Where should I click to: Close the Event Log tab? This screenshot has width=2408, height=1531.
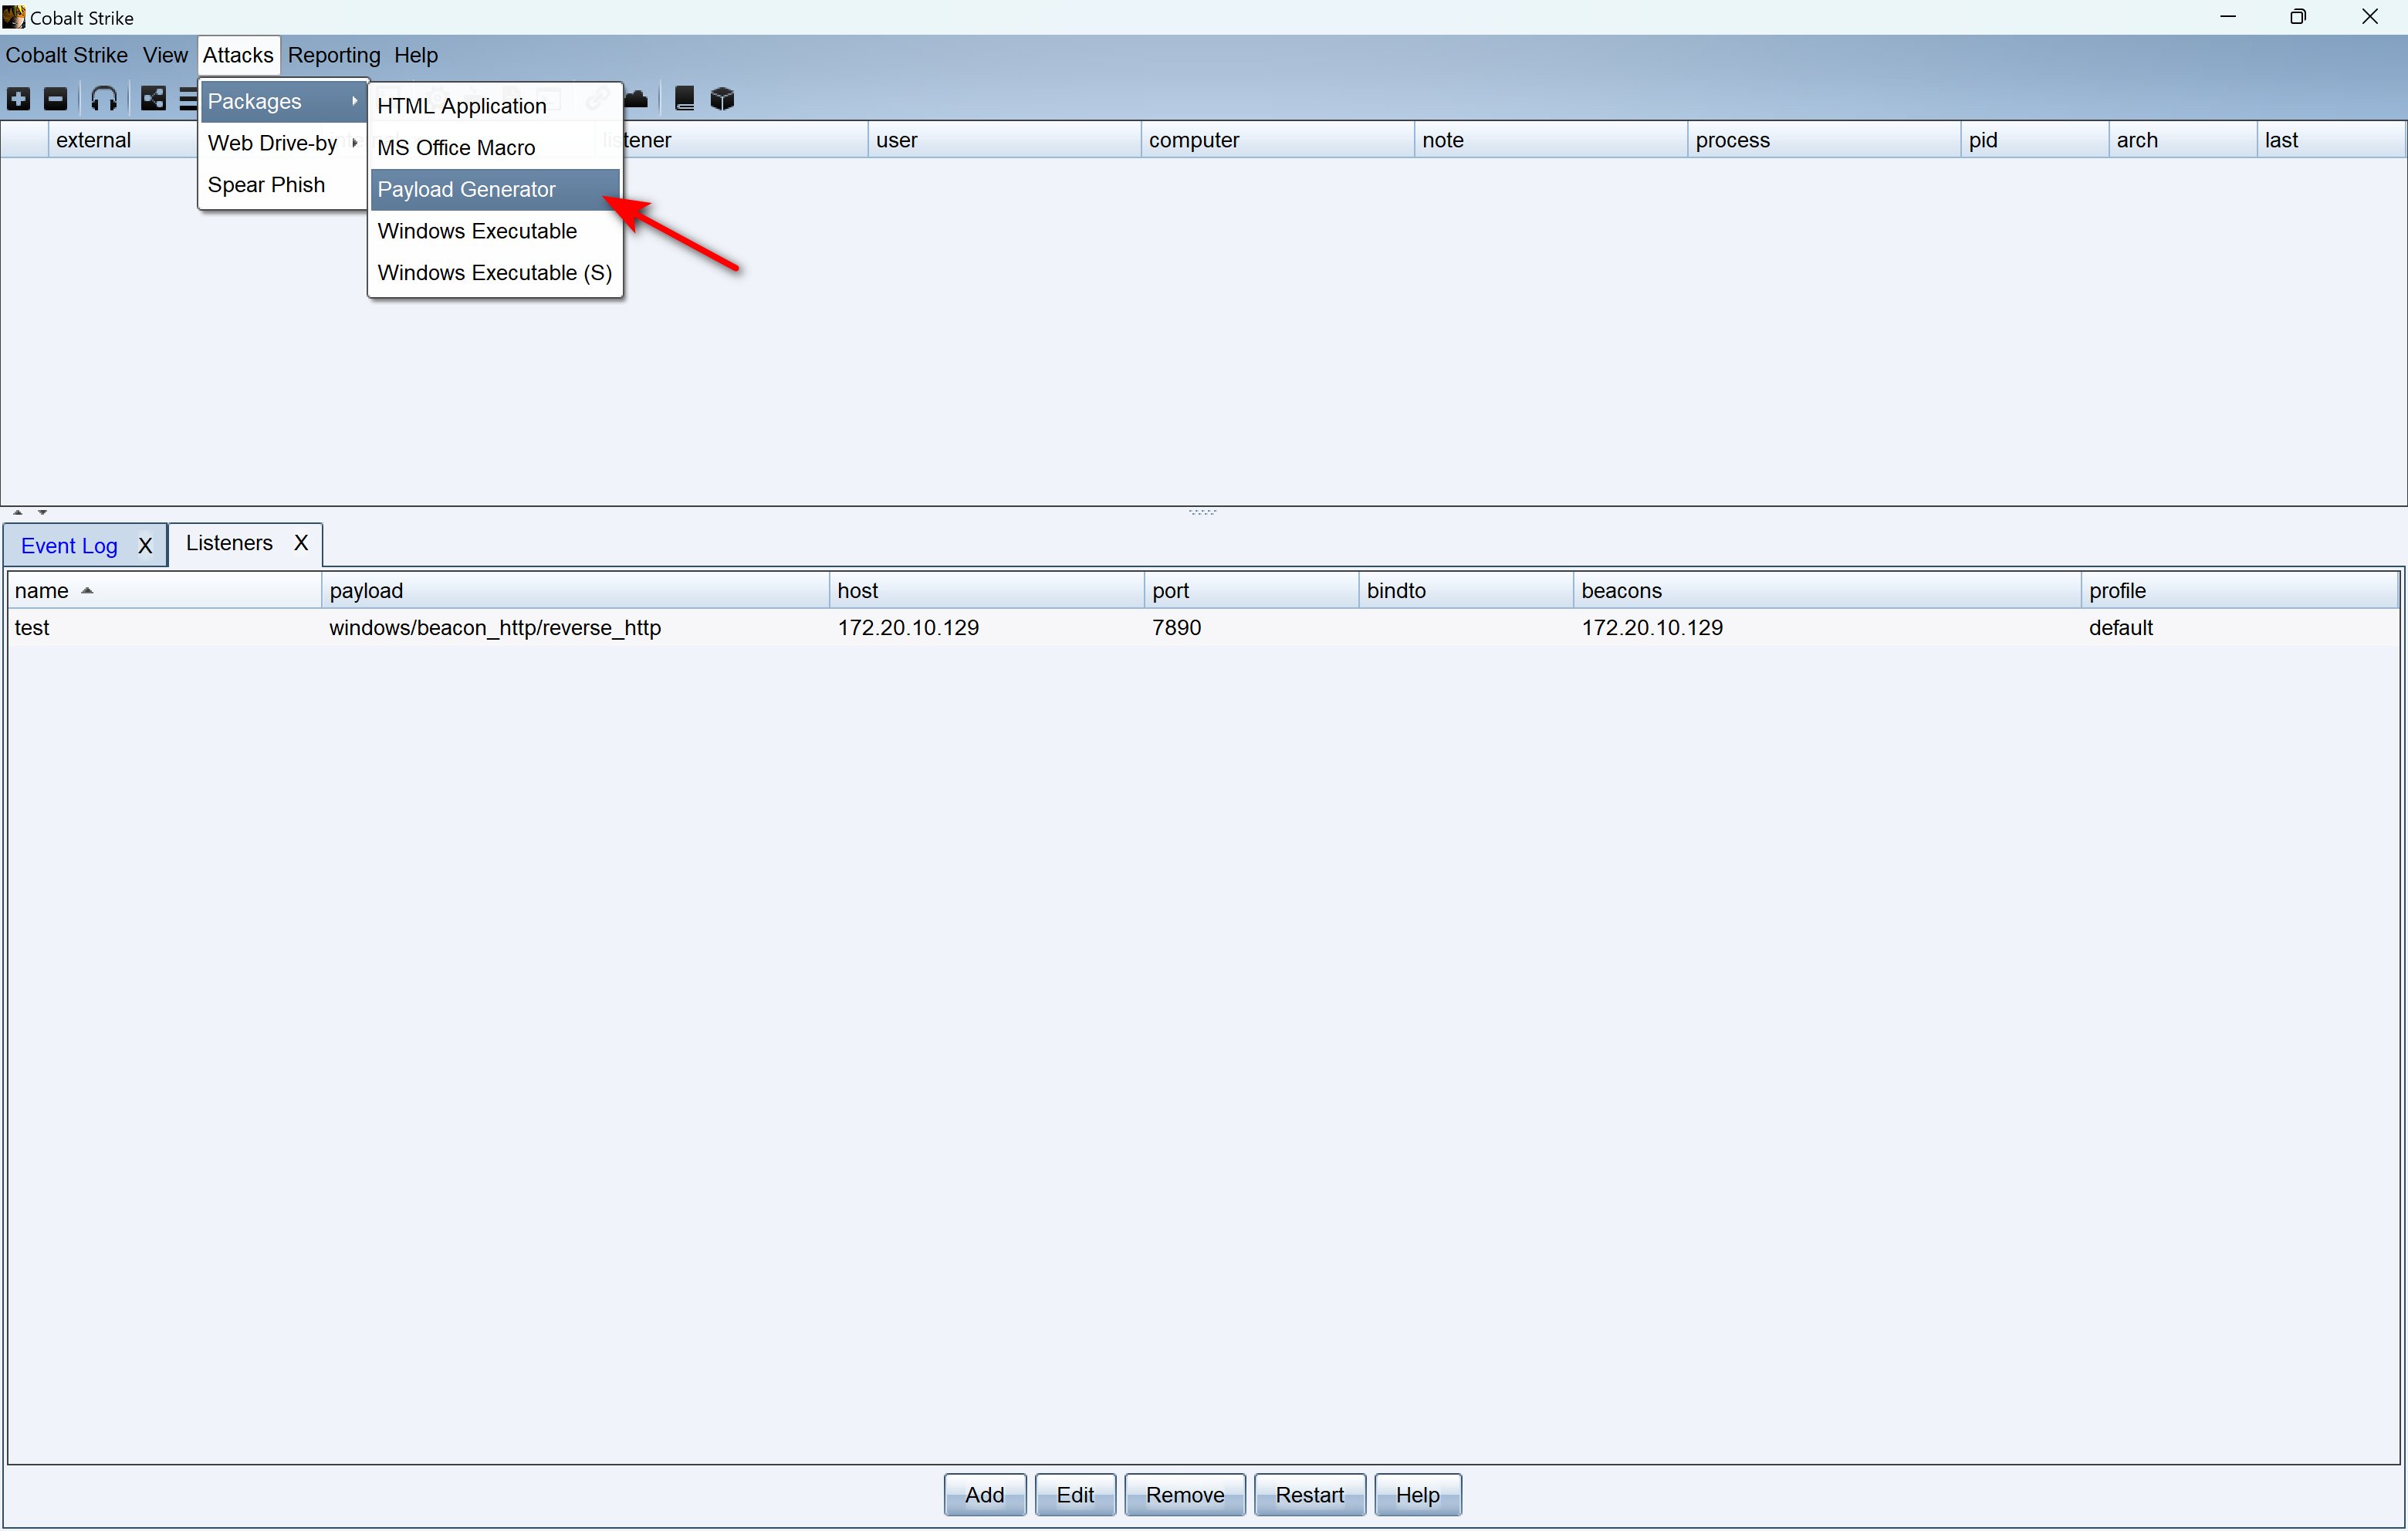(145, 546)
